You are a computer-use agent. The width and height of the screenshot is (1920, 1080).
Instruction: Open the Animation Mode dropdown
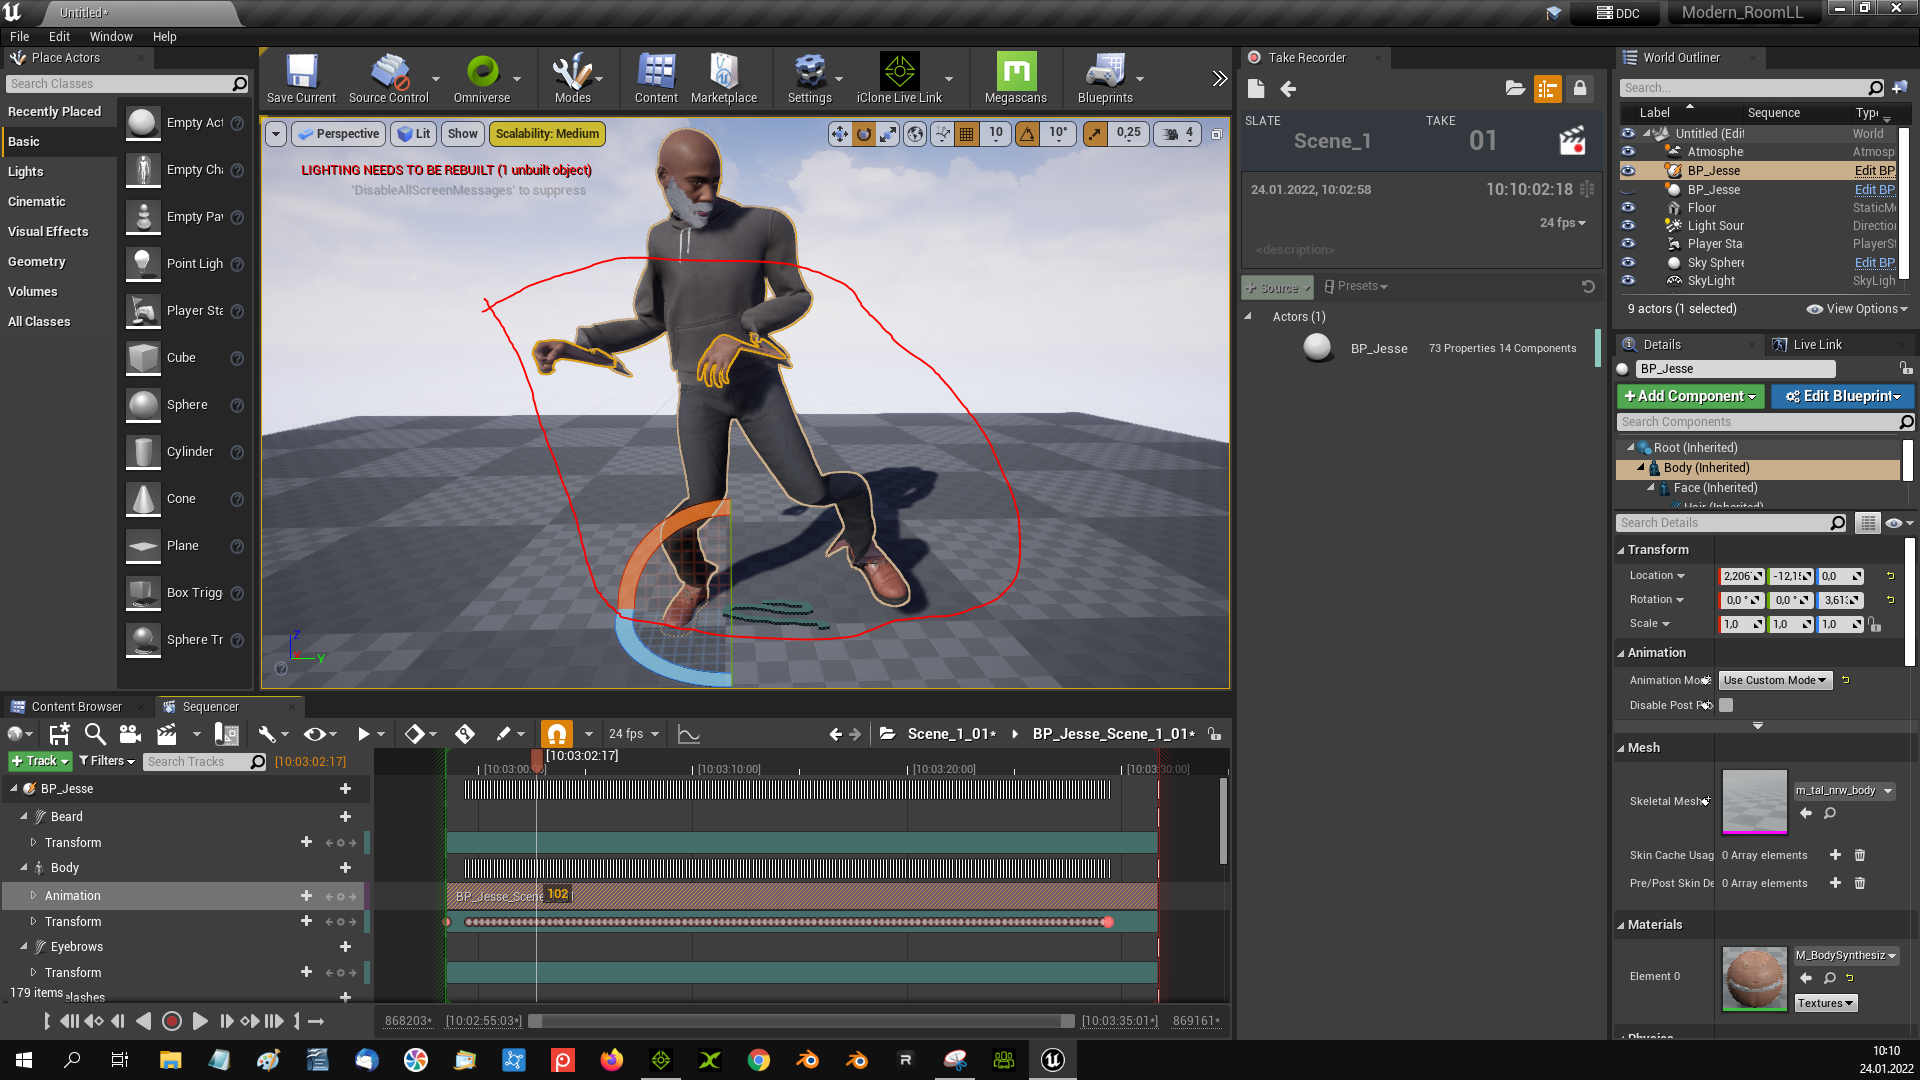1775,680
